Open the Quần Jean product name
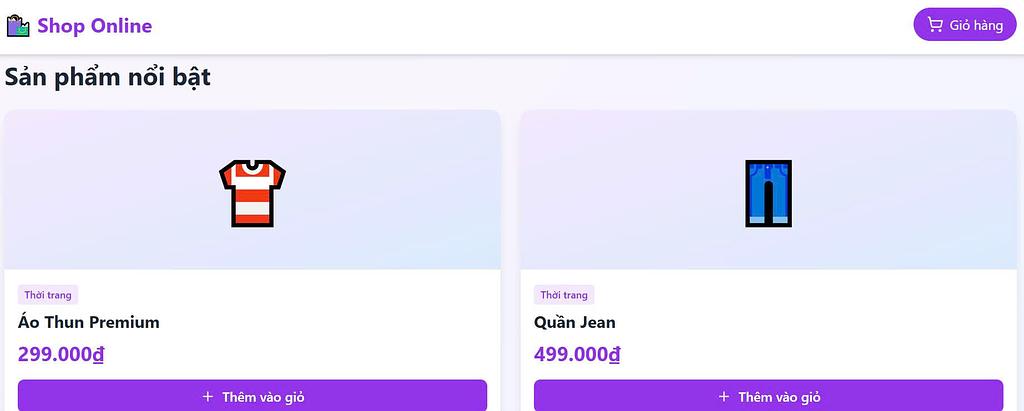The width and height of the screenshot is (1024, 411). (x=575, y=322)
